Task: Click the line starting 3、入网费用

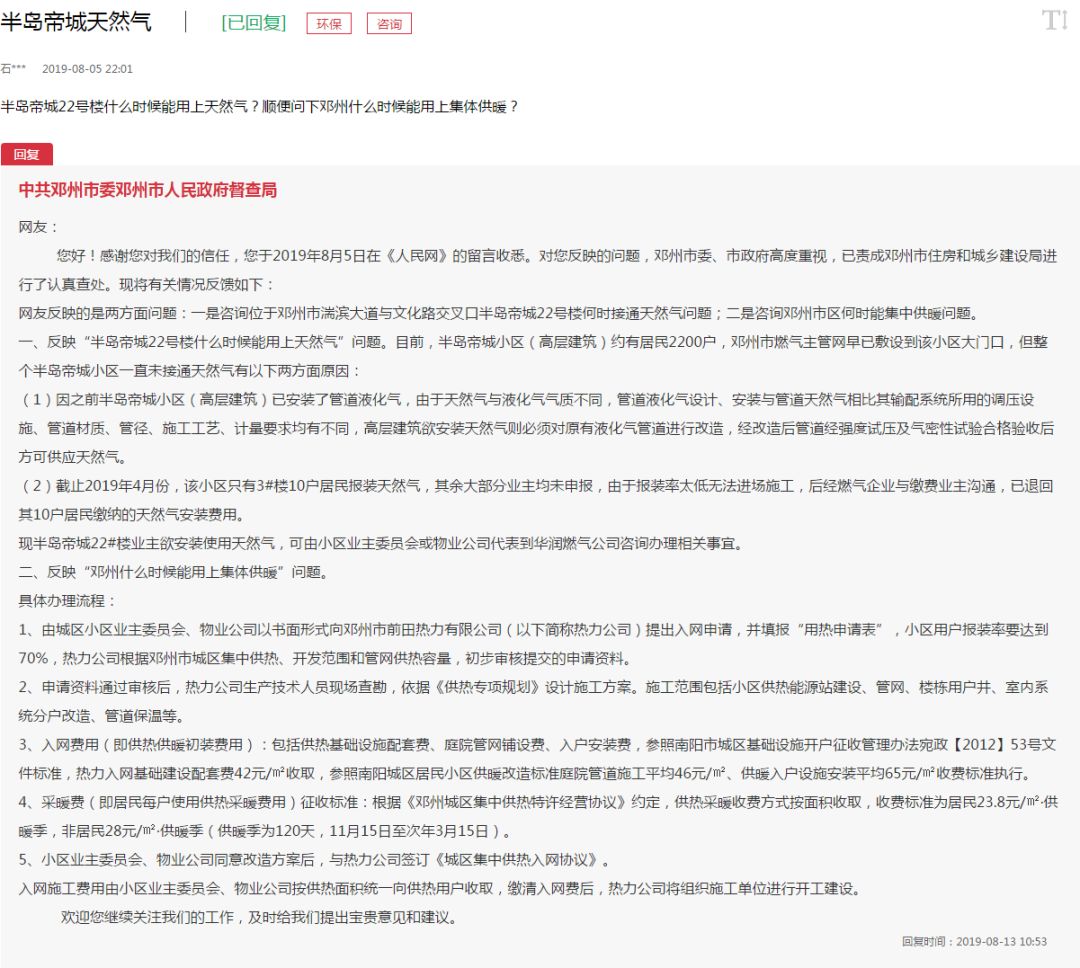Action: point(537,744)
